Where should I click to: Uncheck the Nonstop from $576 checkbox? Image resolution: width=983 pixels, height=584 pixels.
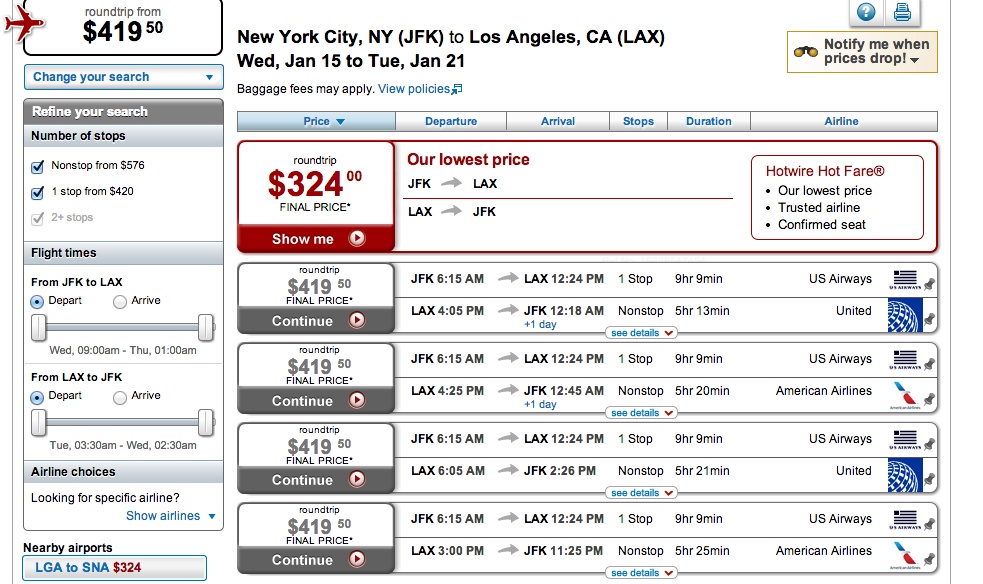coord(38,167)
